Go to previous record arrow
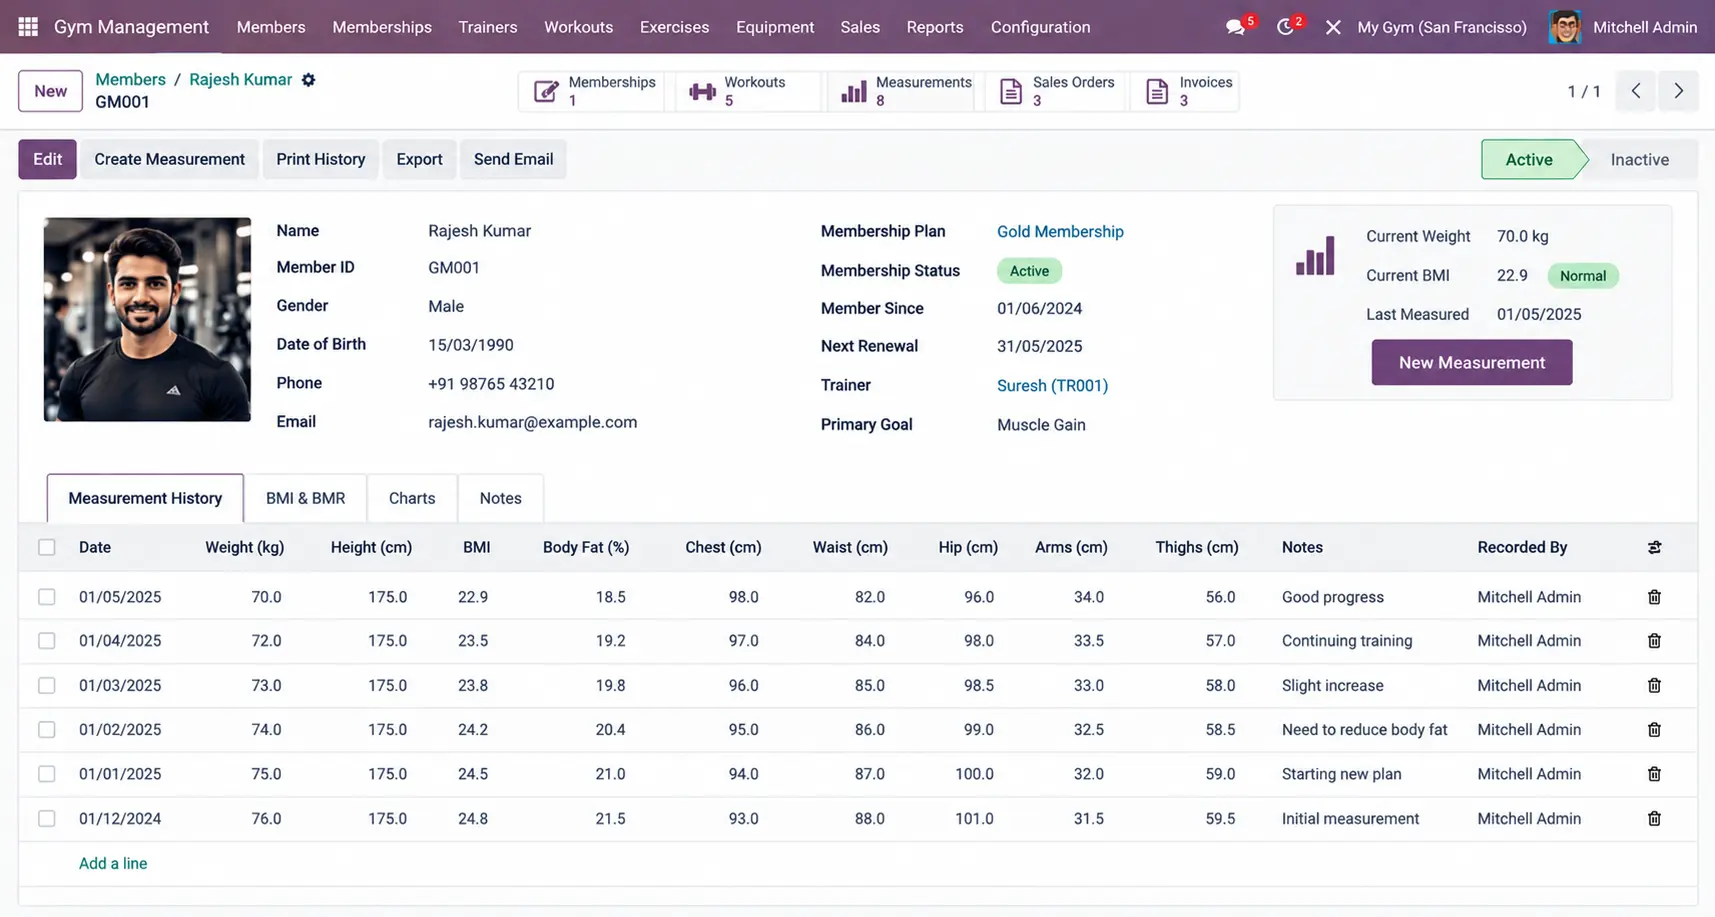Screen dimensions: 1715x917 click(x=1636, y=91)
